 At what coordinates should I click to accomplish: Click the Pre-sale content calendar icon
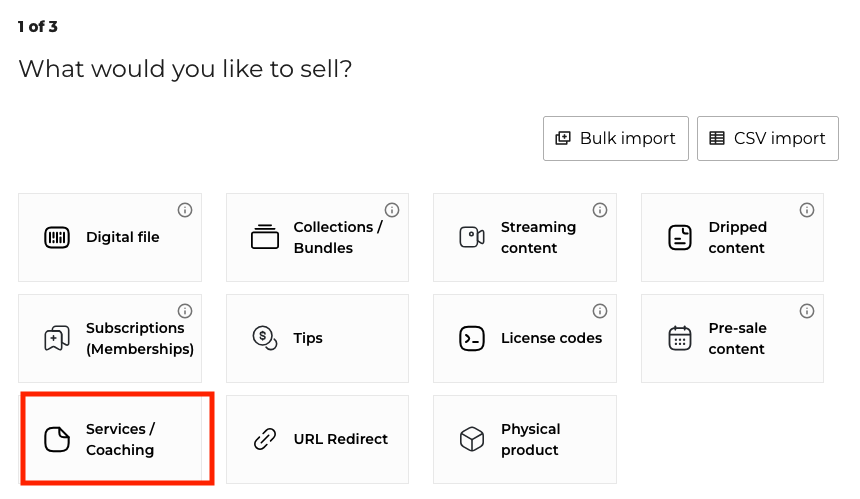[x=679, y=339]
